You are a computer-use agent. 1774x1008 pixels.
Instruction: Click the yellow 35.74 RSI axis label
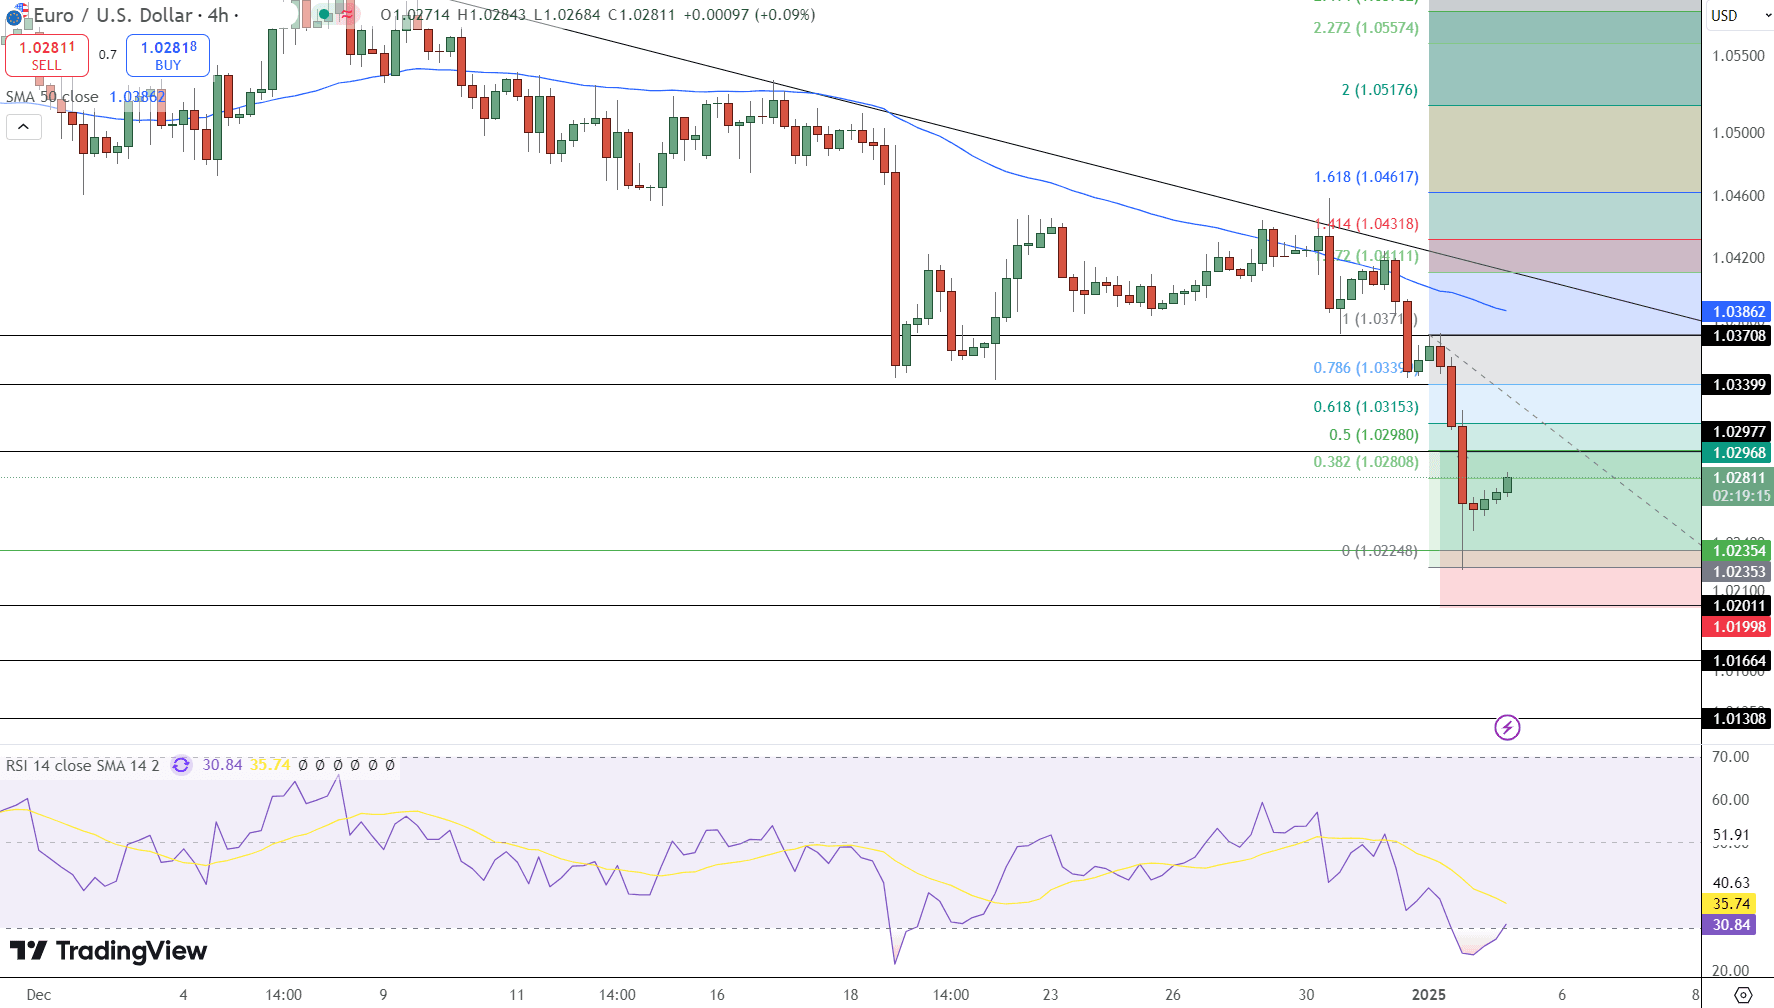pos(1730,904)
